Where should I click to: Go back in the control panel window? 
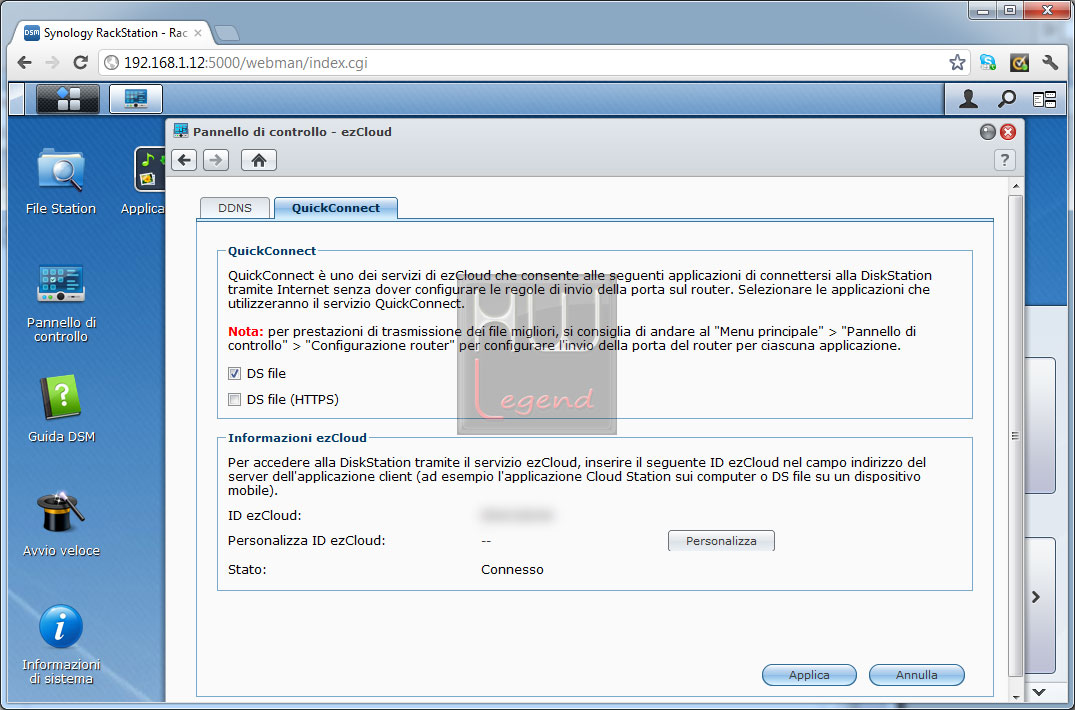[x=184, y=160]
